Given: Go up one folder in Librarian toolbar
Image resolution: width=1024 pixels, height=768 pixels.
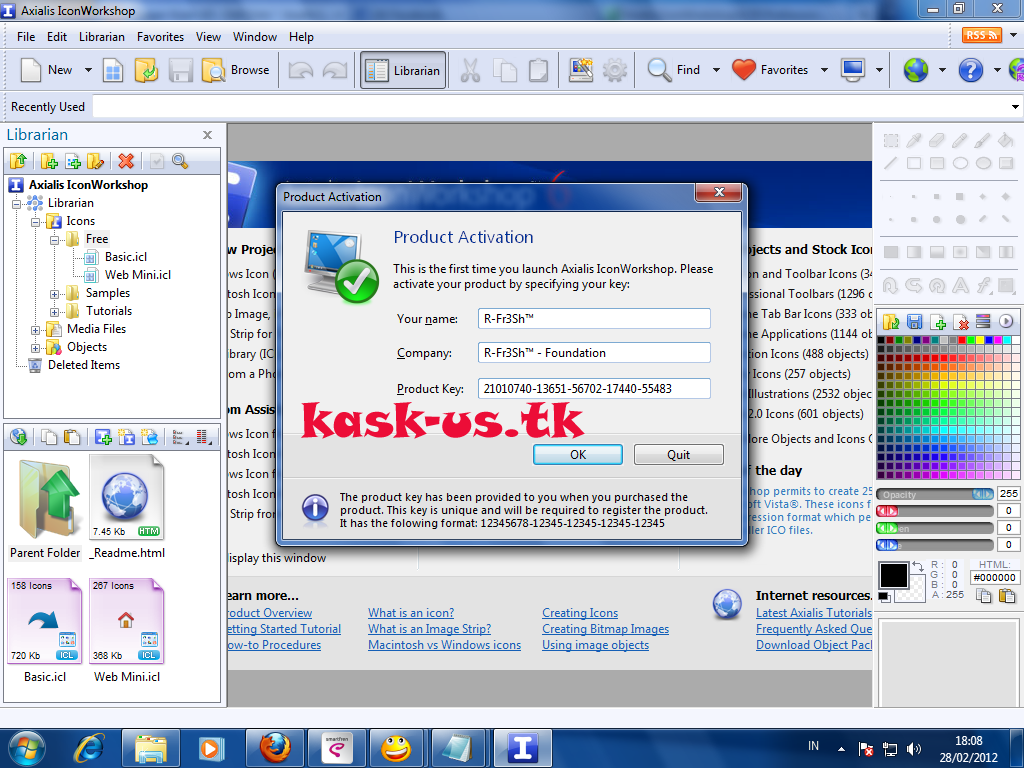Looking at the screenshot, I should 18,161.
